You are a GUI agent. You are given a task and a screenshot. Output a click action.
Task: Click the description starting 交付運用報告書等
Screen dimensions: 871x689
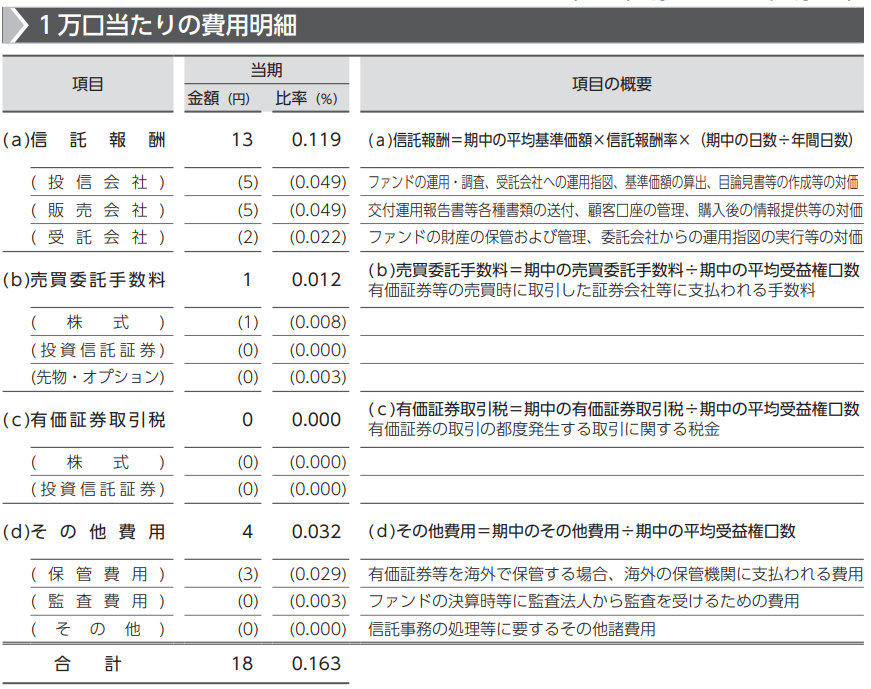pos(615,210)
